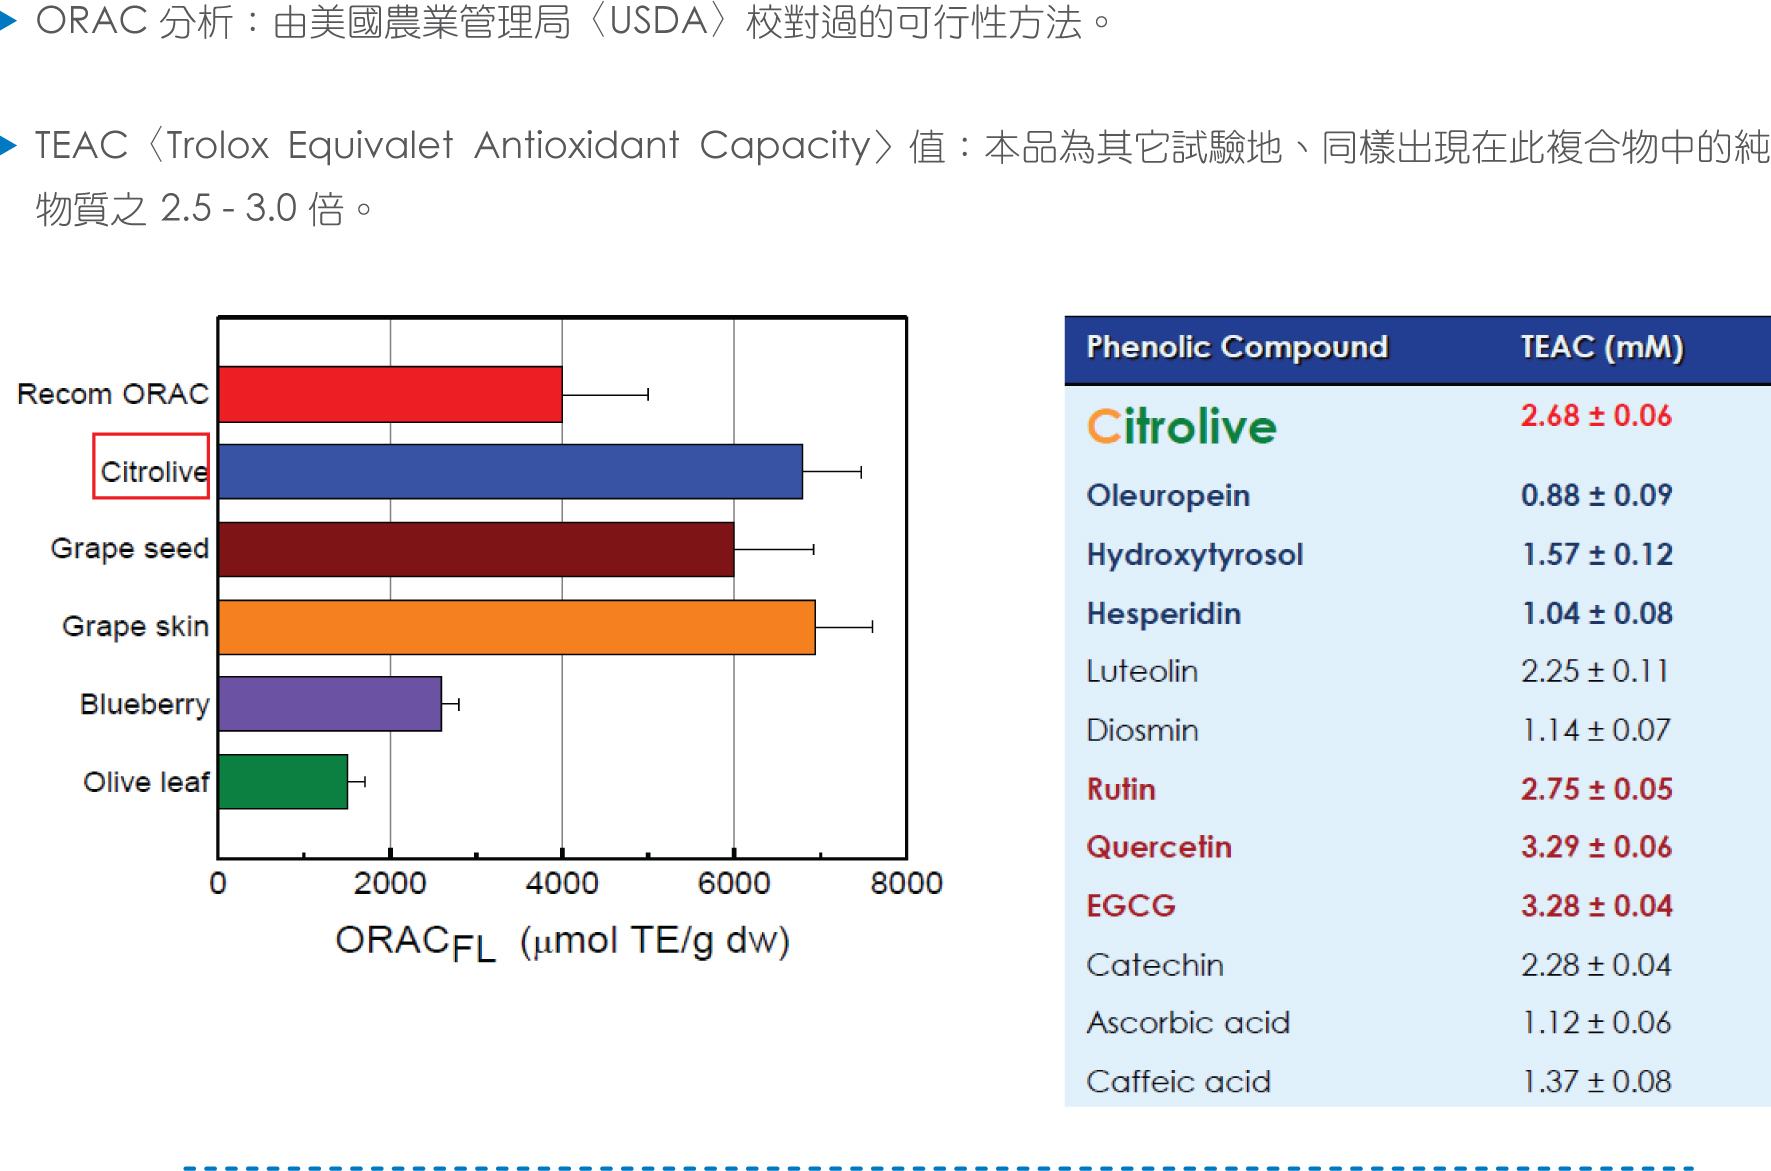Click the value '1.57 ± 0.12'
The height and width of the screenshot is (1171, 1771).
[1597, 554]
